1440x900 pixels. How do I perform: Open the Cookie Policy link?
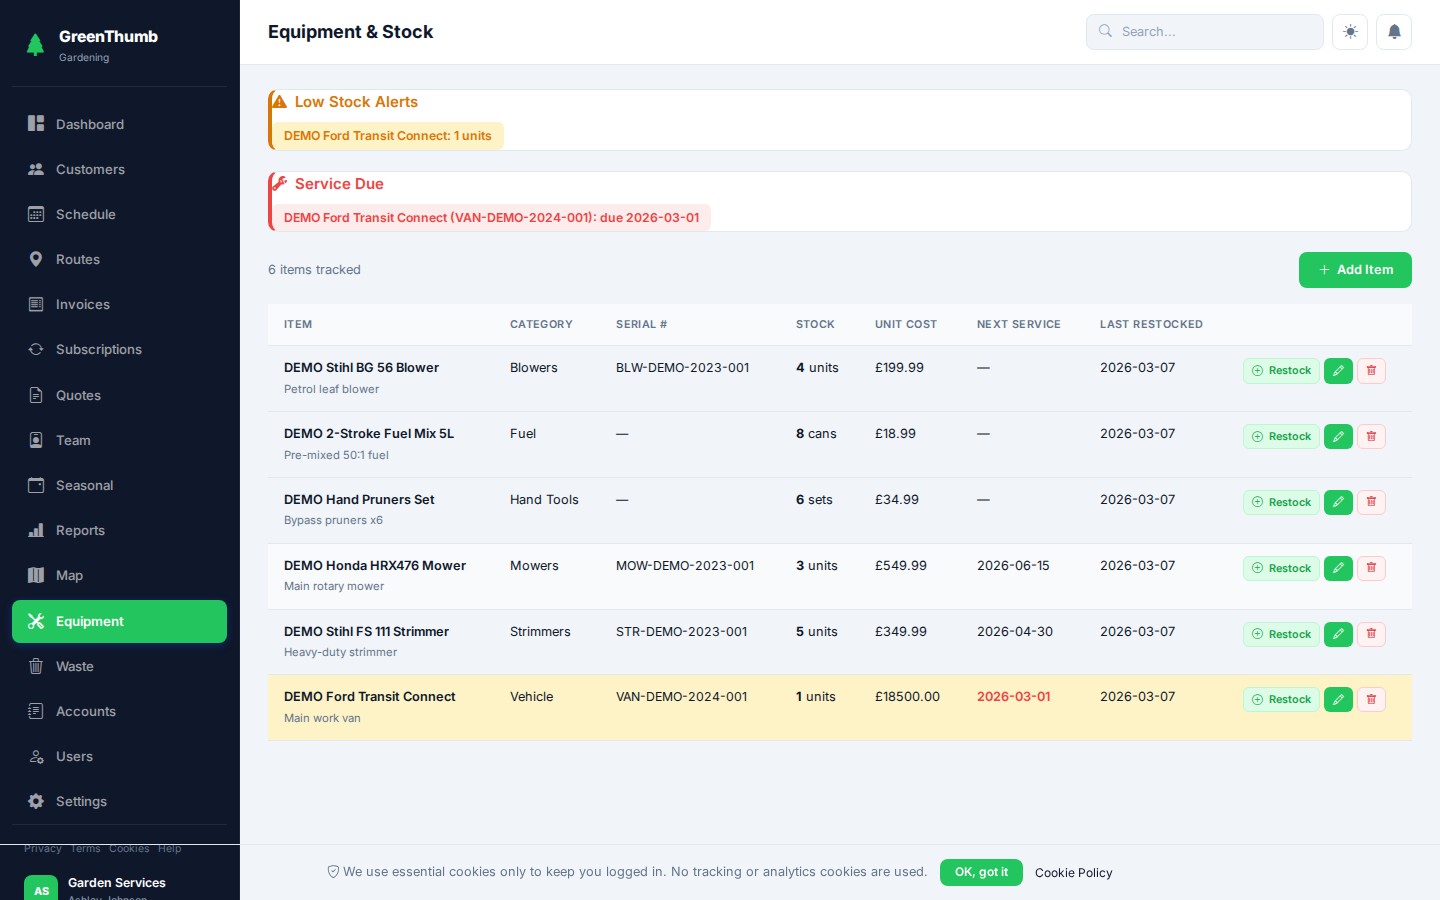pyautogui.click(x=1073, y=873)
